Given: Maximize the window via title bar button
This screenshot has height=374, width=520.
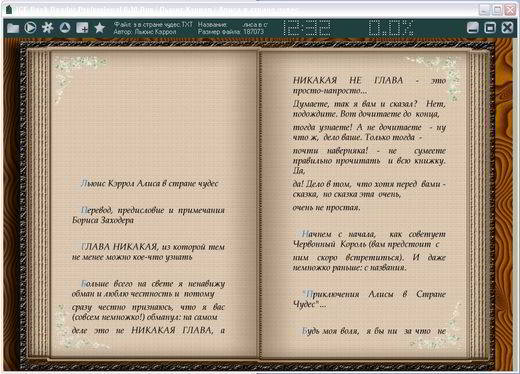Looking at the screenshot, I should point(497,10).
